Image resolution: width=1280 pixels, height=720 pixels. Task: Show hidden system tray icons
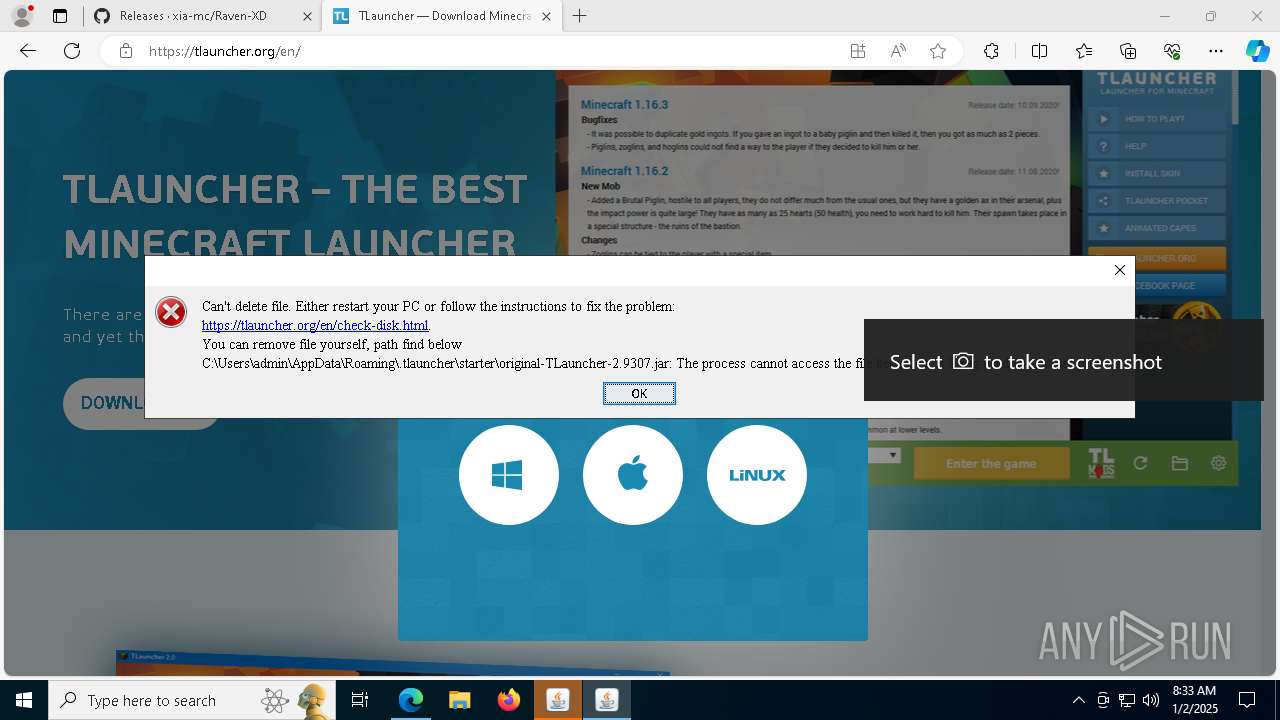click(1078, 700)
